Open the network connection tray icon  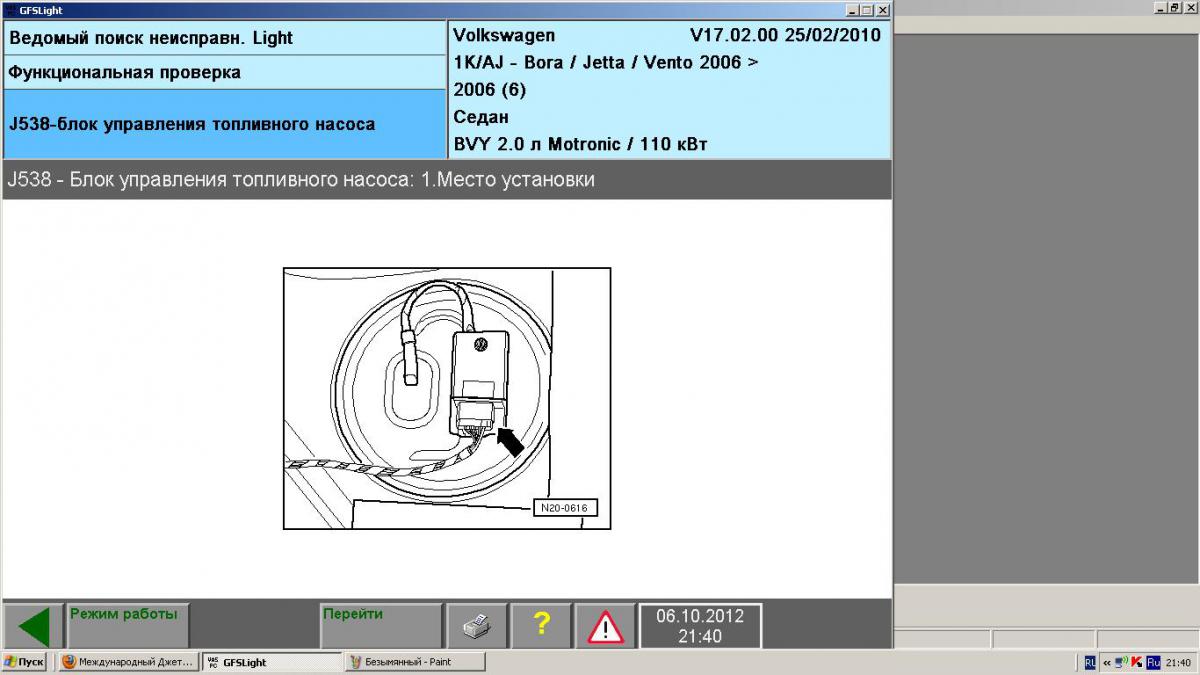[1121, 662]
